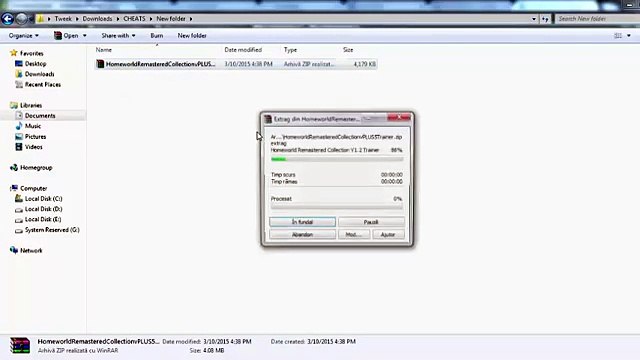The height and width of the screenshot is (360, 640).
Task: Open System Reserved (G:) drive
Action: (x=52, y=230)
